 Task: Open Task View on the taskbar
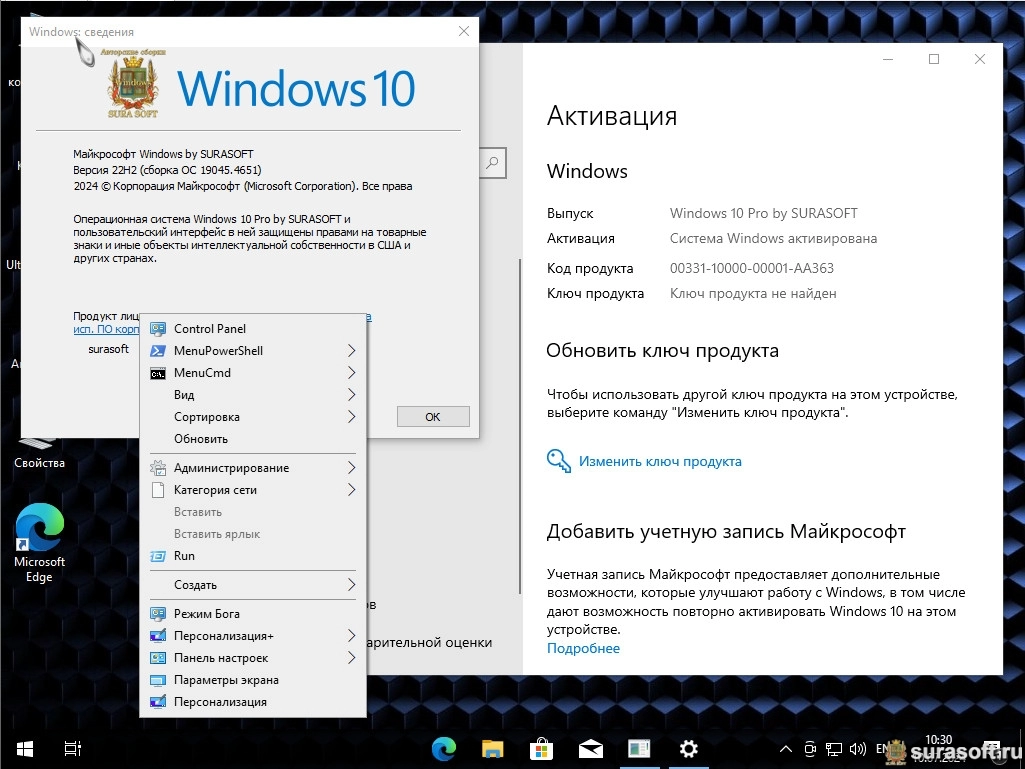point(73,749)
